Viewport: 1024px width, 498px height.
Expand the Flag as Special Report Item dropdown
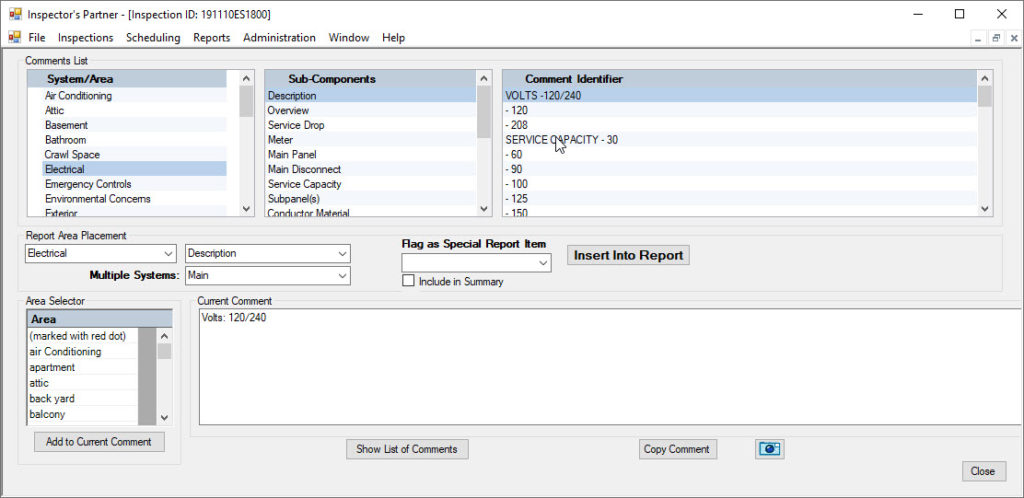542,262
